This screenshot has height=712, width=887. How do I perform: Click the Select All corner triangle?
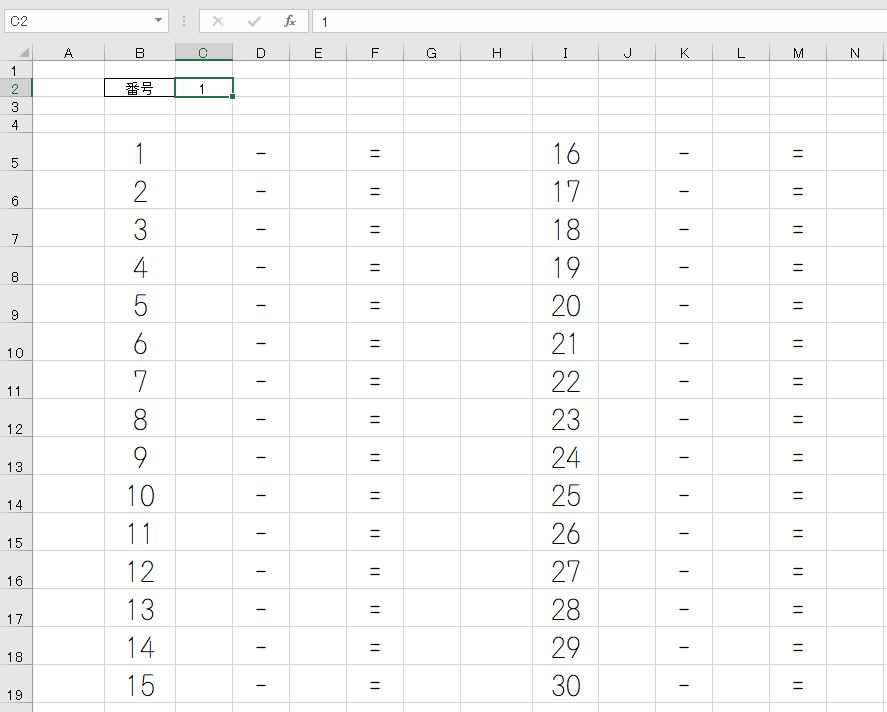[x=24, y=53]
